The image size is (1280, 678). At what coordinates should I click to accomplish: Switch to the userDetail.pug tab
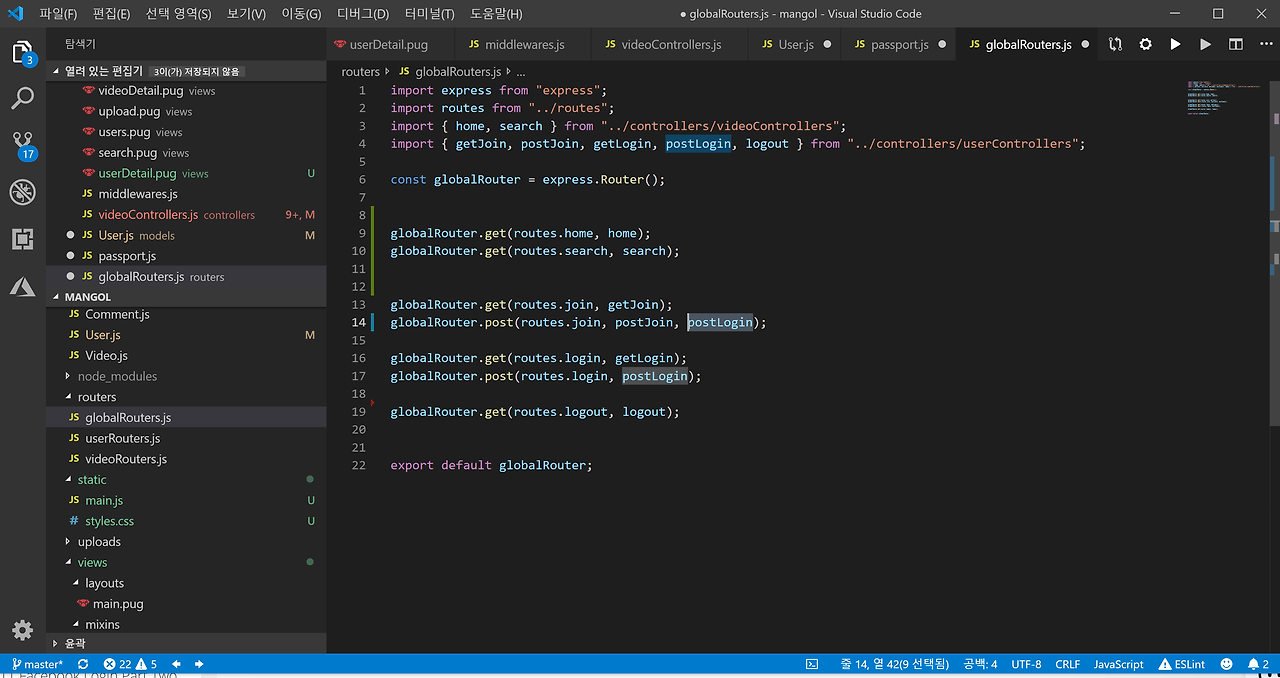pyautogui.click(x=390, y=45)
